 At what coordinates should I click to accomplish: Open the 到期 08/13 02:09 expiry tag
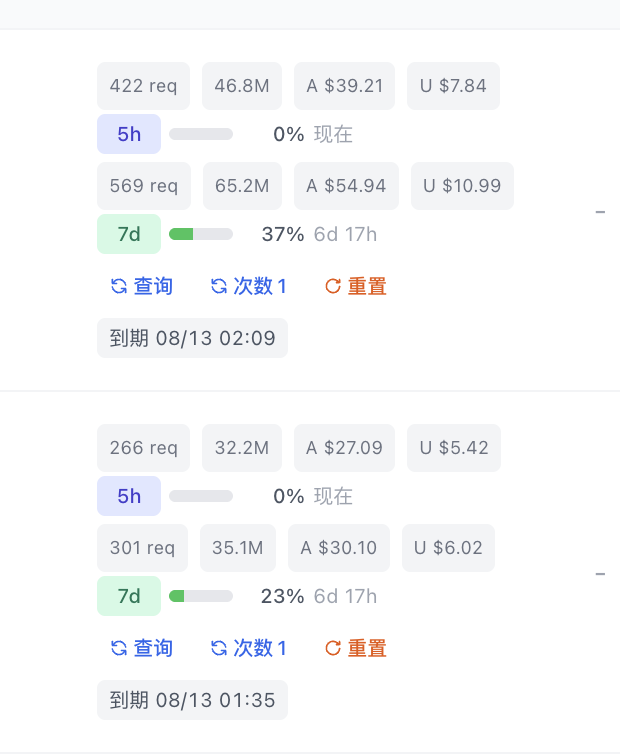[x=192, y=338]
